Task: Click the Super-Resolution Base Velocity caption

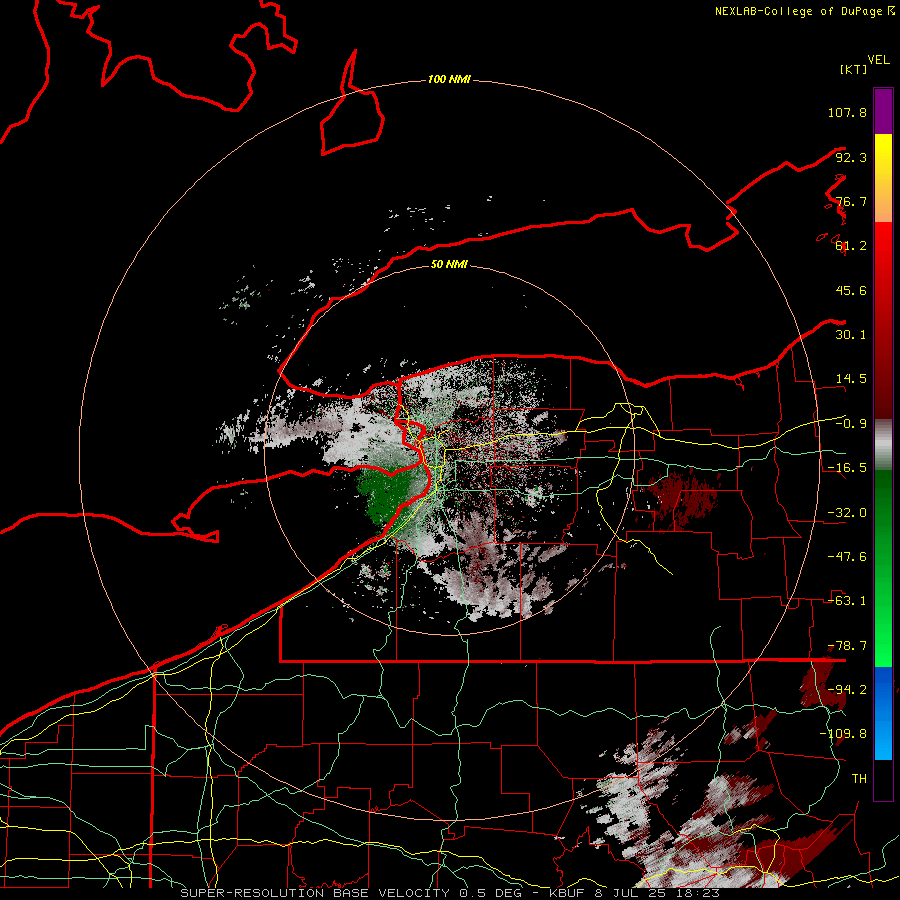Action: (450, 893)
